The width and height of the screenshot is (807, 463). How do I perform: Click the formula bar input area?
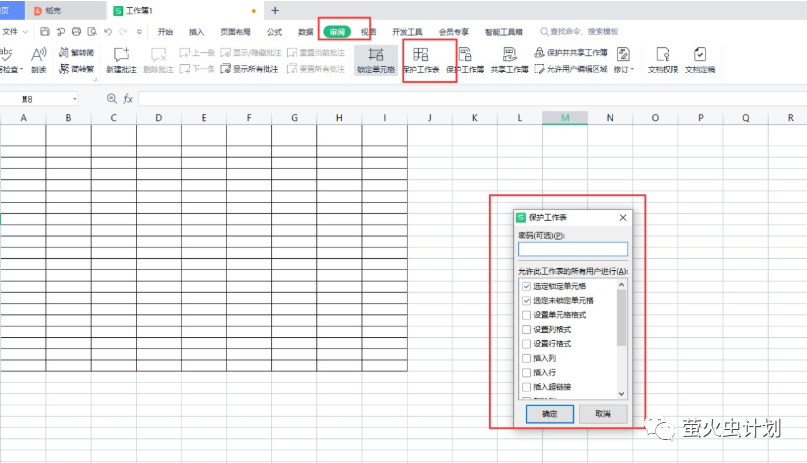(x=472, y=99)
